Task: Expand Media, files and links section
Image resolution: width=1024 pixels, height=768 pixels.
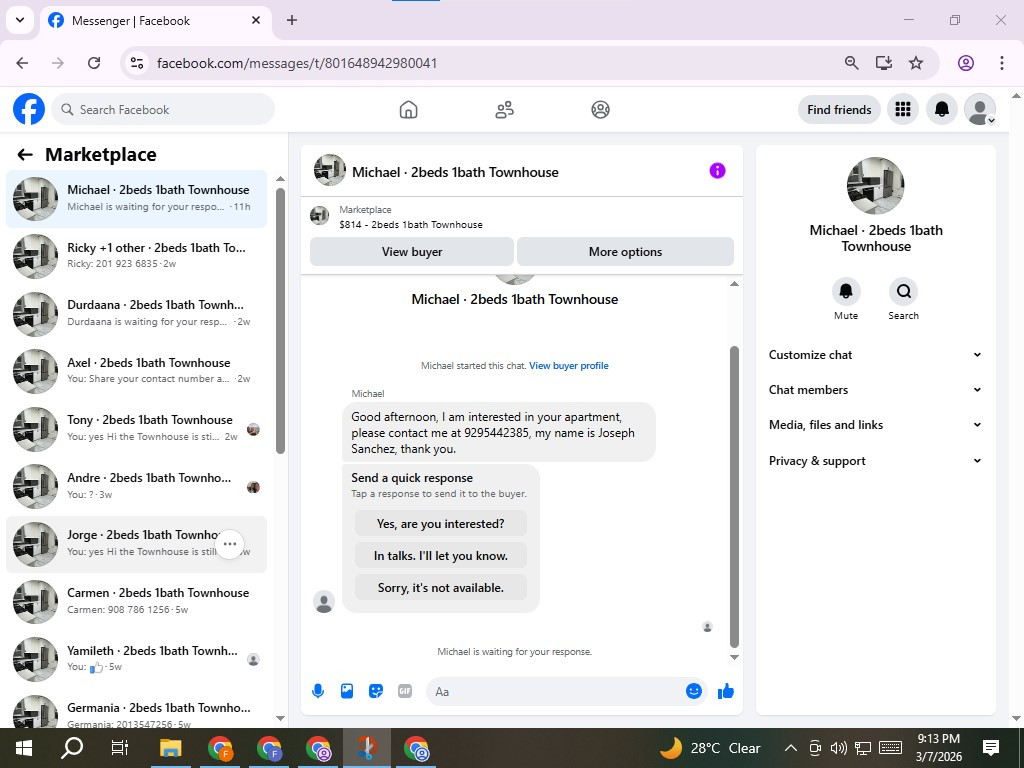Action: pos(875,424)
